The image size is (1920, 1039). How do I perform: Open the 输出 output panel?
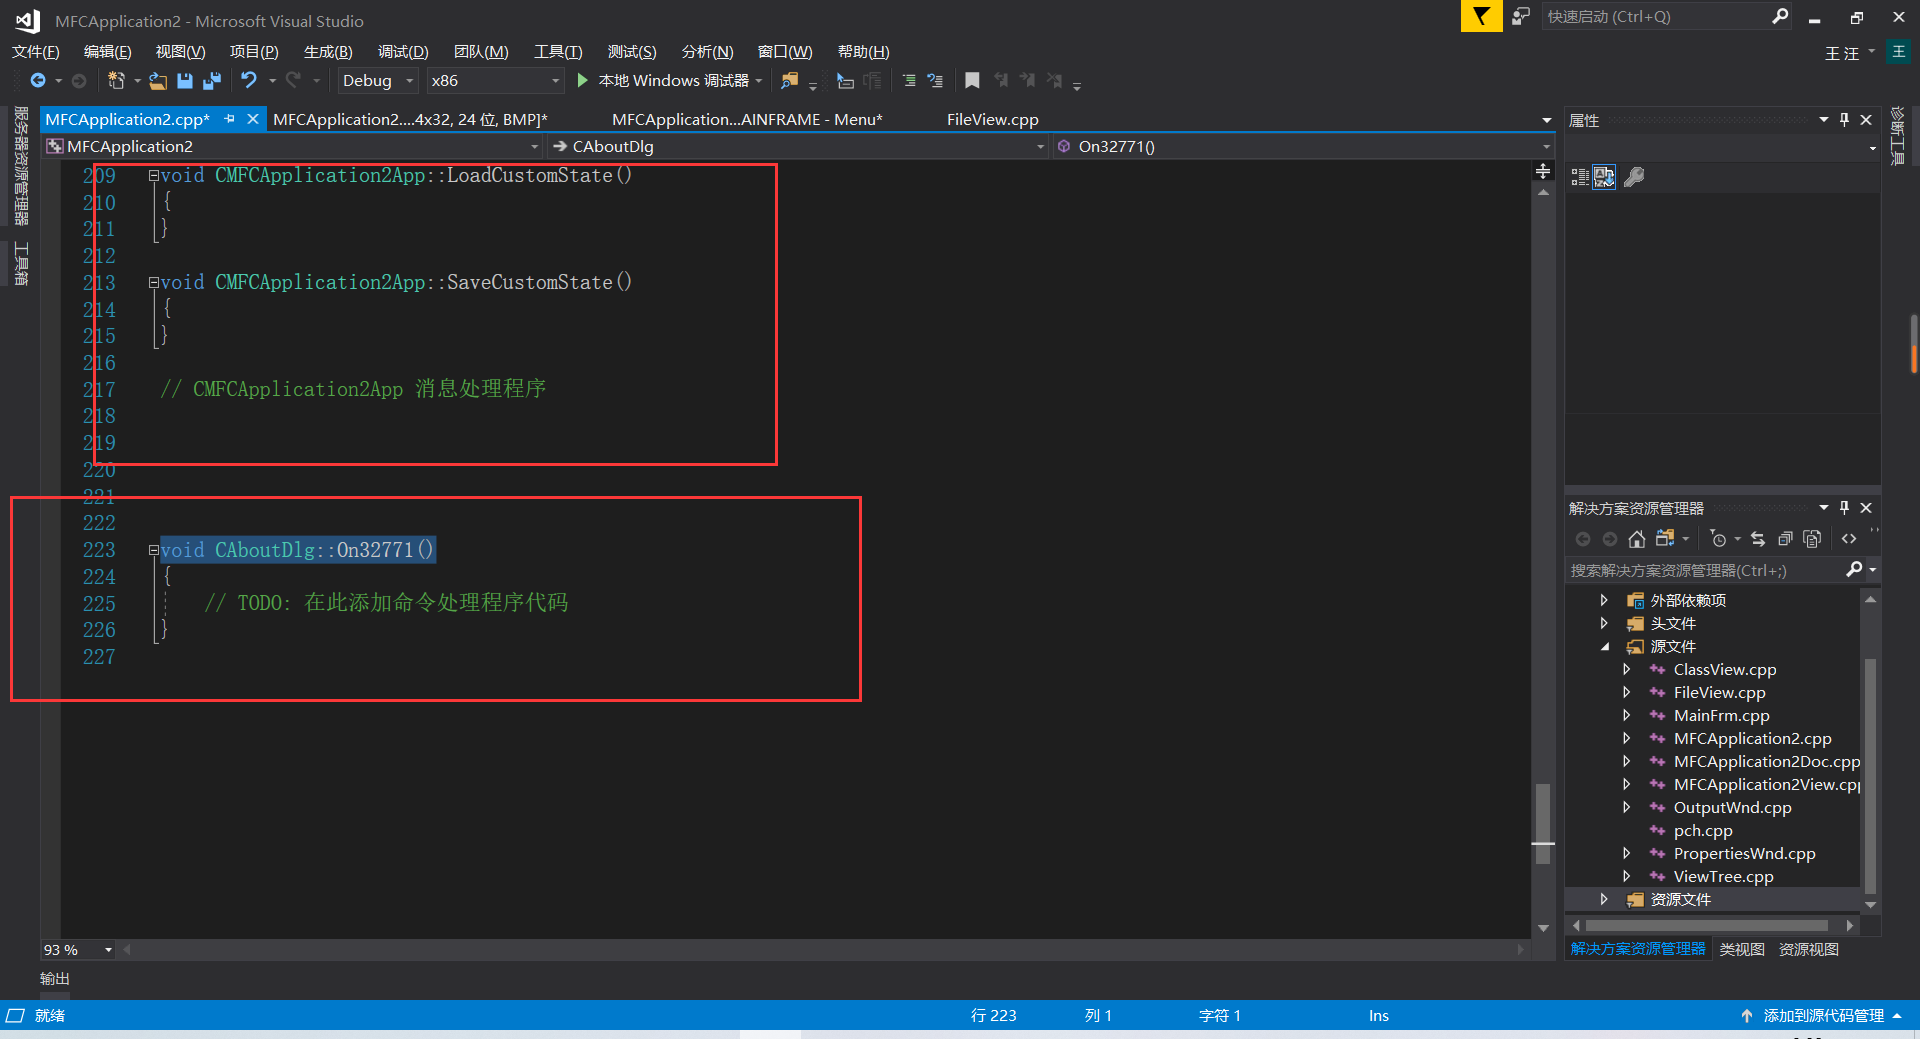click(55, 978)
